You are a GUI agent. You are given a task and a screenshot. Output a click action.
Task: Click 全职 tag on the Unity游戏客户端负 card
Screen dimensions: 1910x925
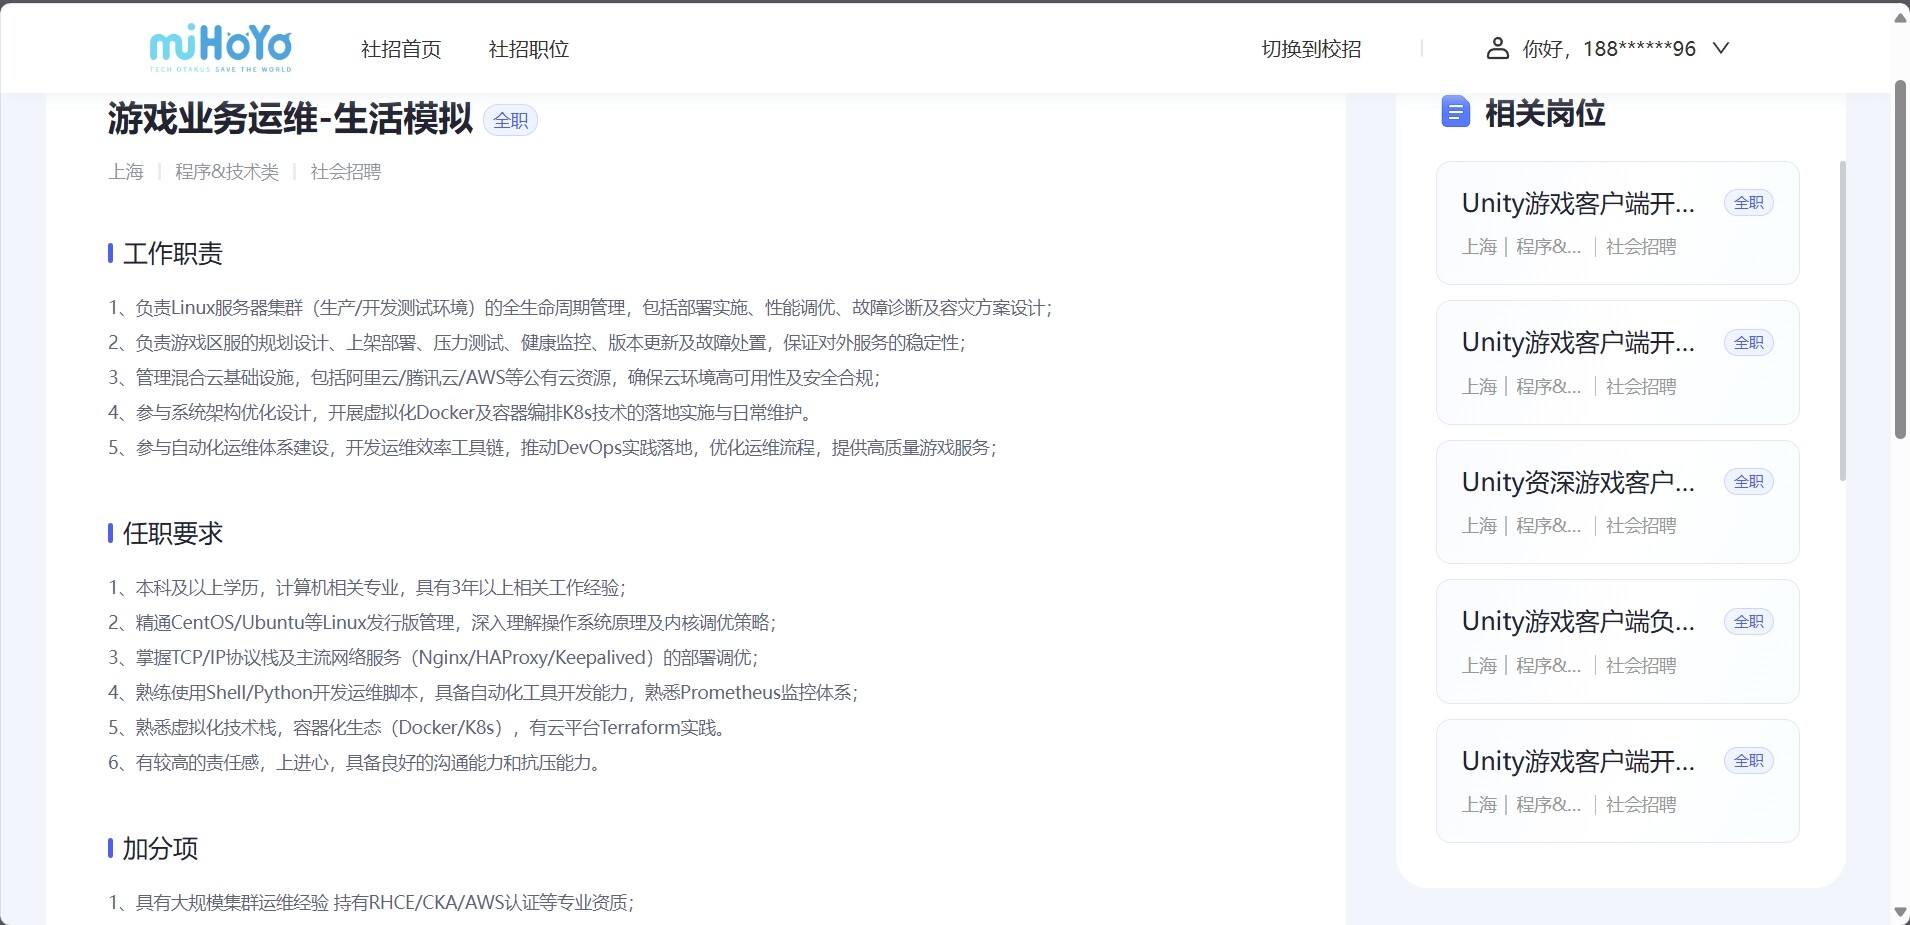(x=1748, y=622)
